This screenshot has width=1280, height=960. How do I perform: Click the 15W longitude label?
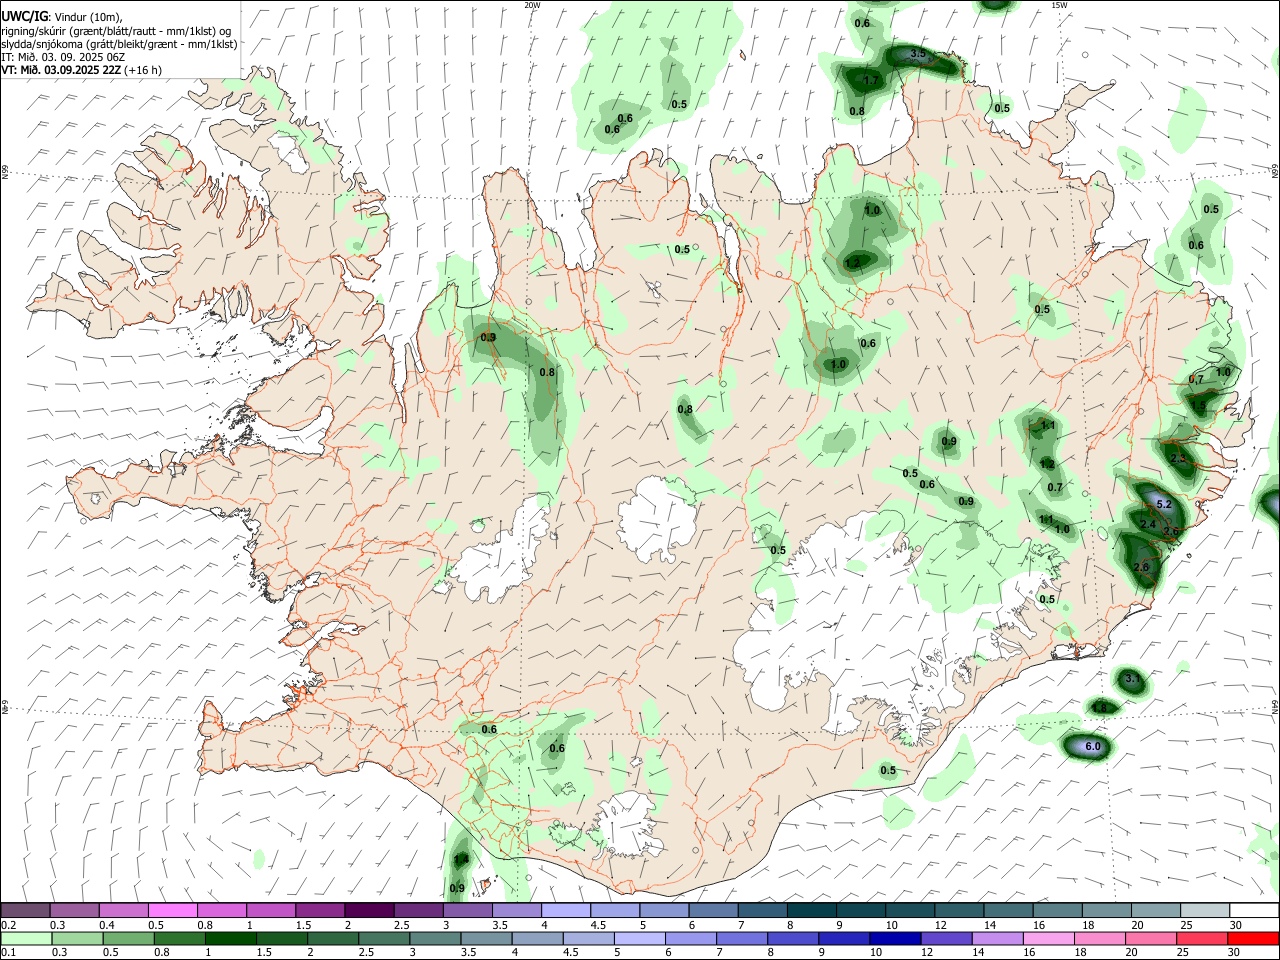[1059, 5]
